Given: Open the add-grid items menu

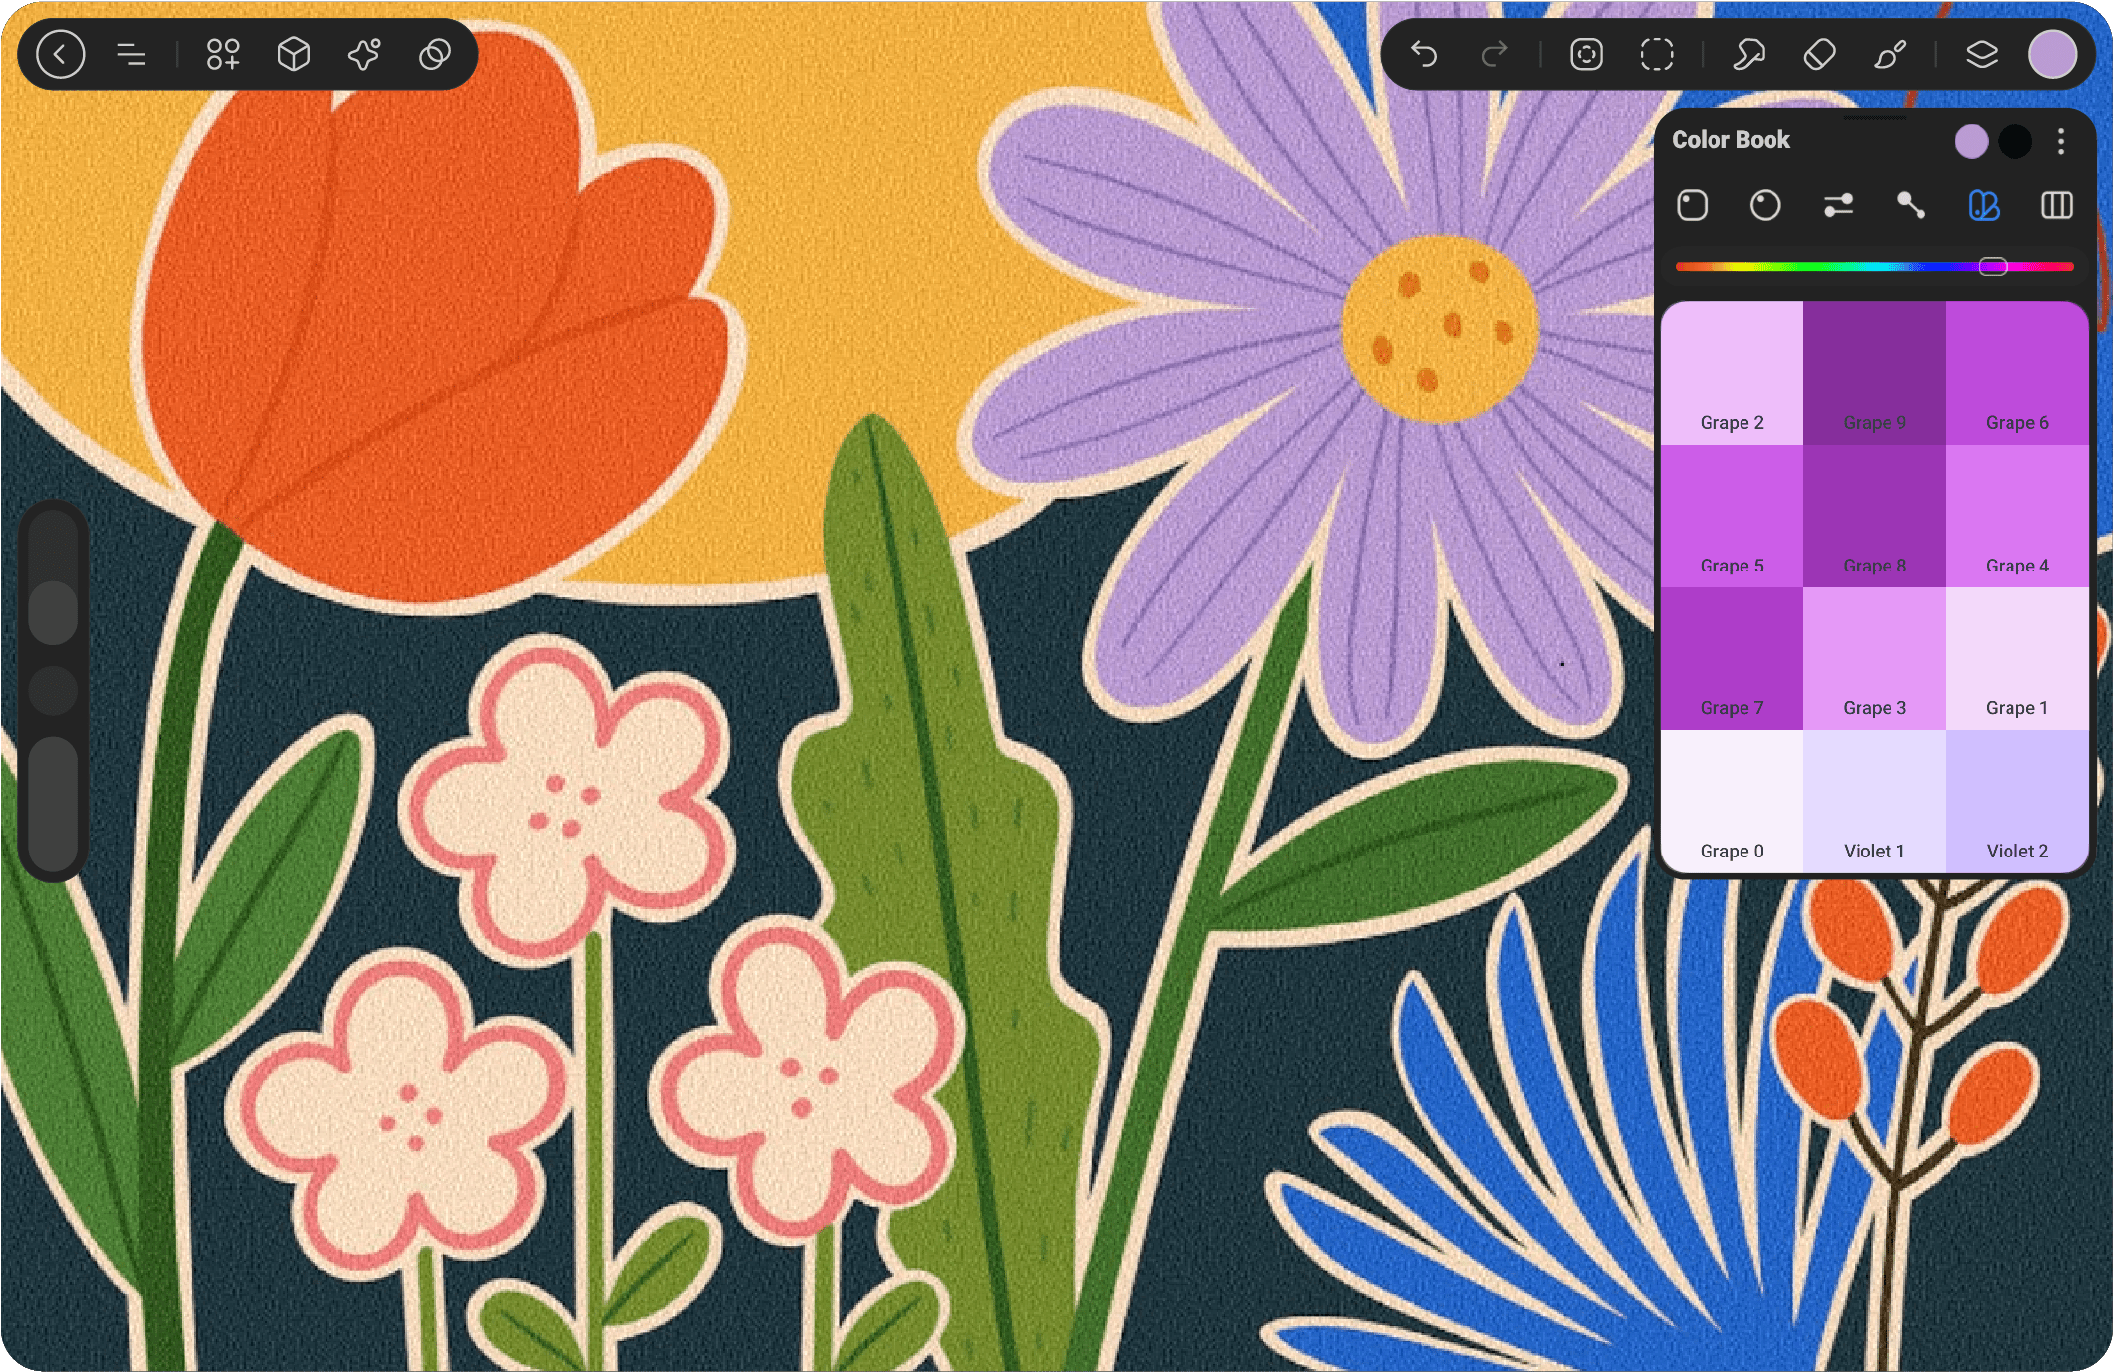Looking at the screenshot, I should pyautogui.click(x=223, y=54).
